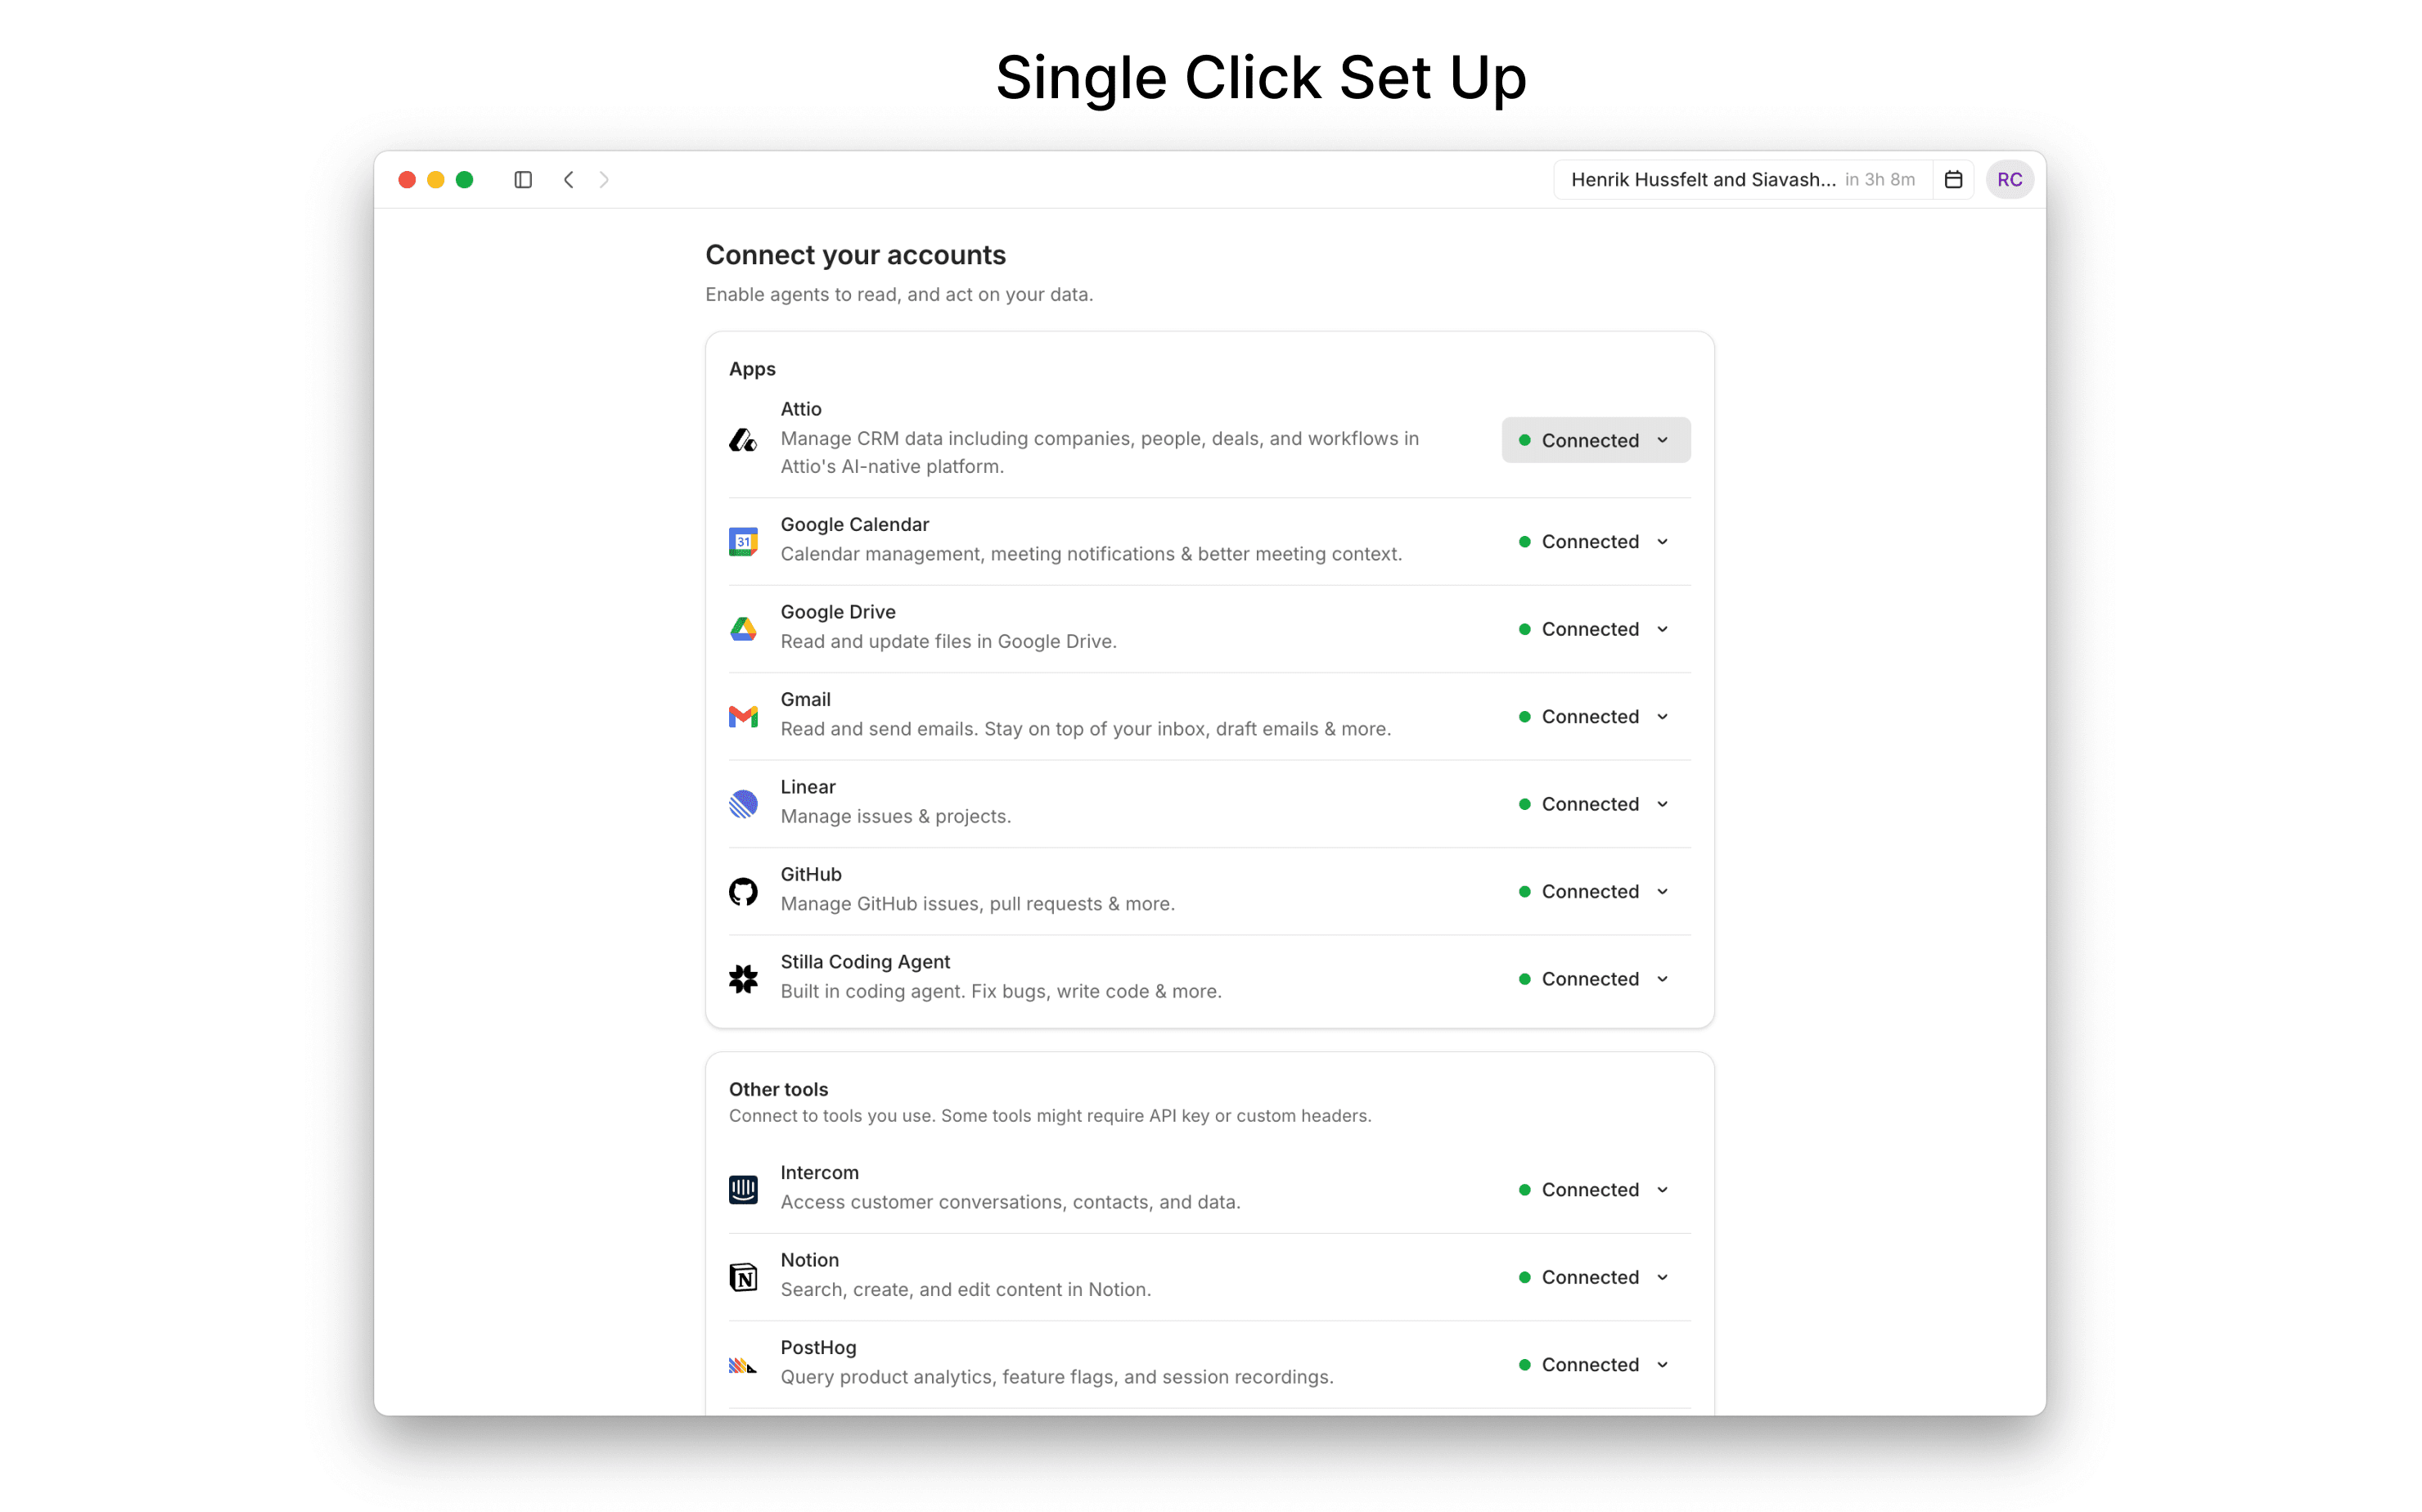Screen dimensions: 2422x1512
Task: Open PostHog connection status dropdown
Action: (x=1595, y=1365)
